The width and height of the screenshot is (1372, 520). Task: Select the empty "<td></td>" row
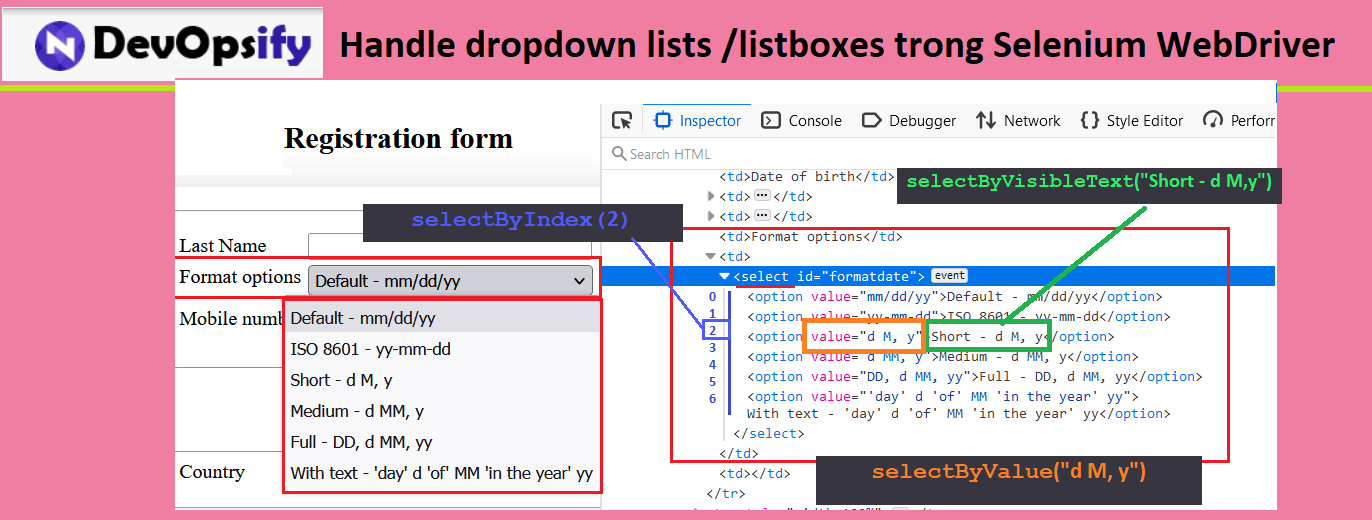(x=755, y=474)
